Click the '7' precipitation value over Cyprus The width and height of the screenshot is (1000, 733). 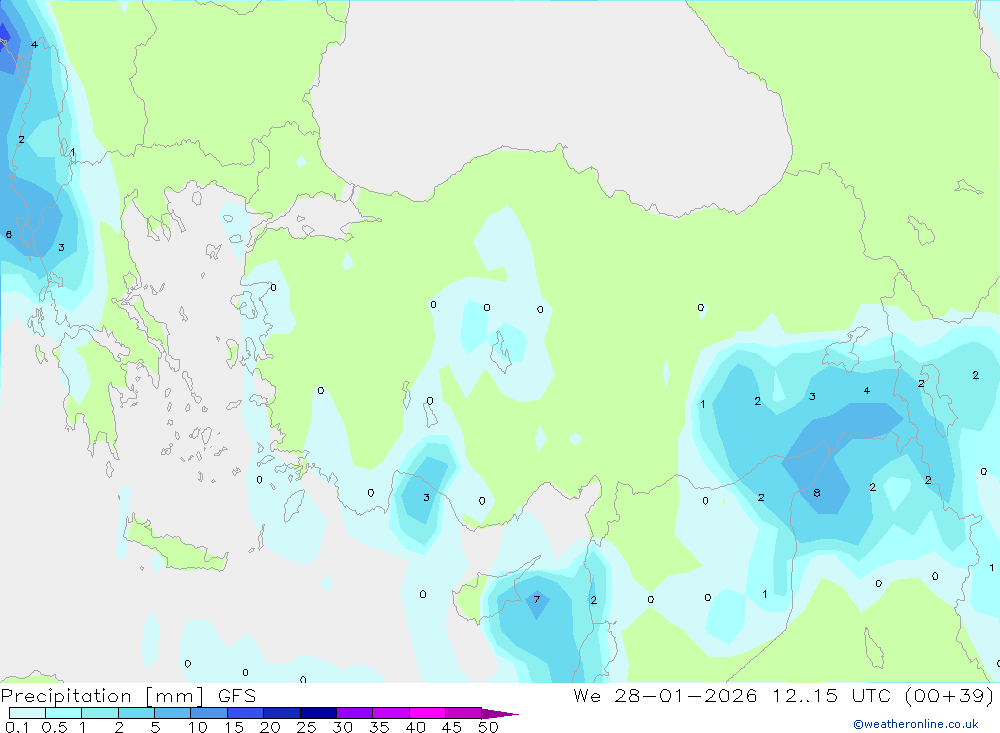(536, 599)
